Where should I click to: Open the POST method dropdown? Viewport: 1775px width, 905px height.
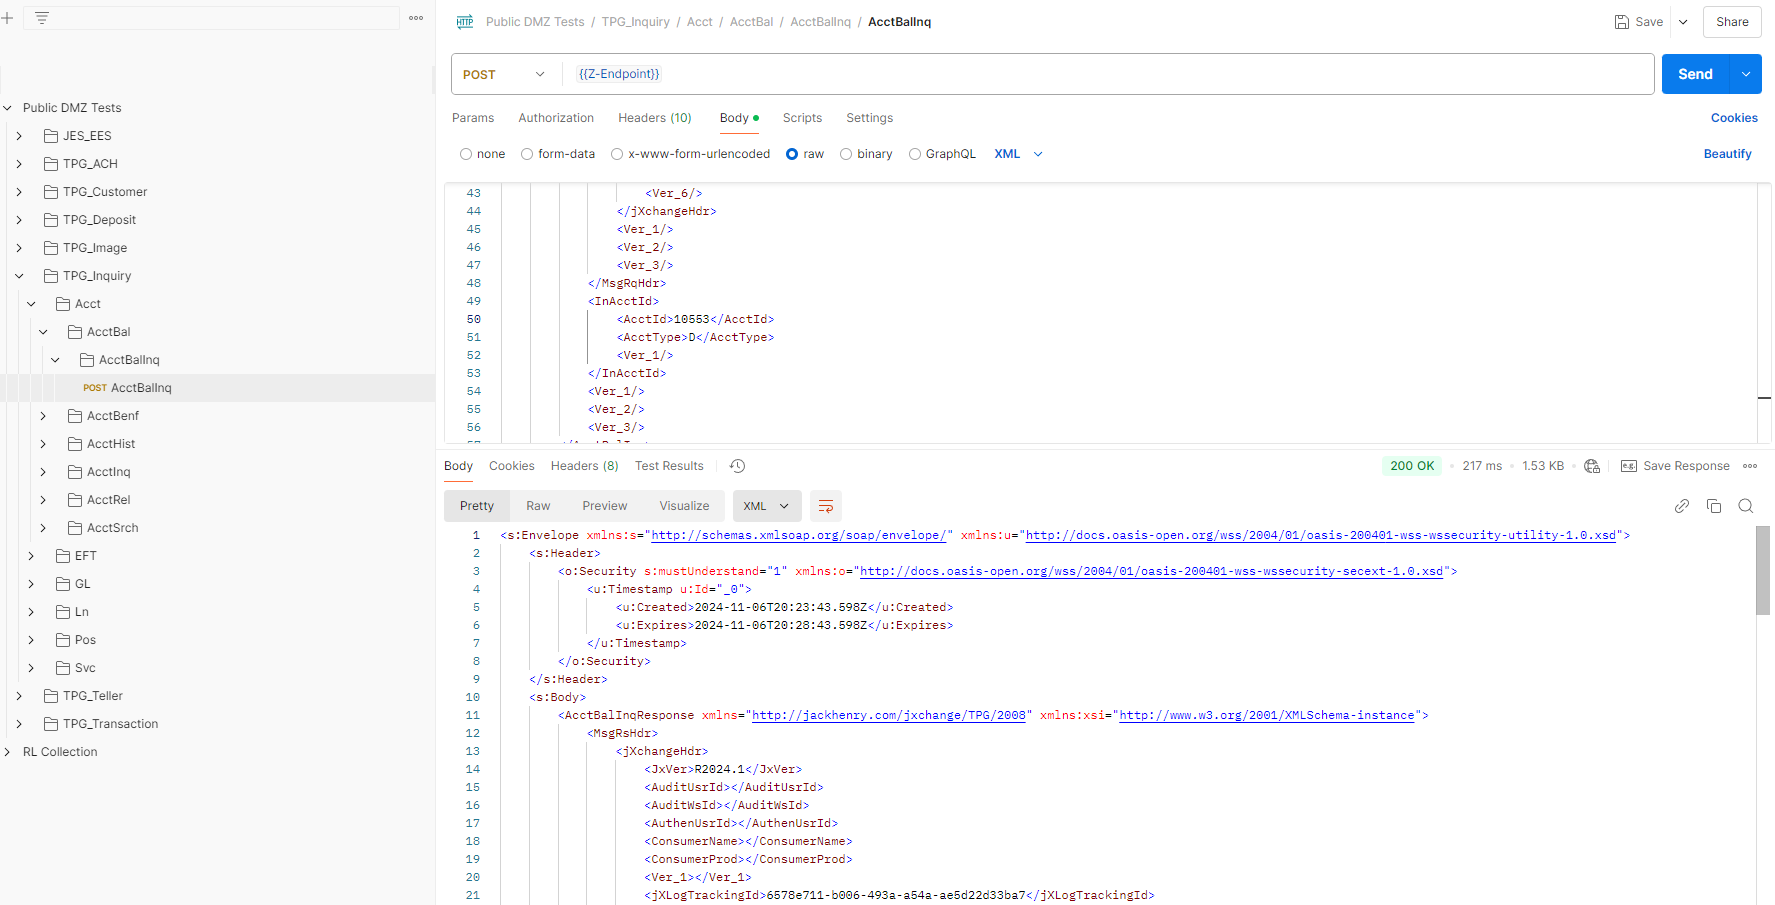505,74
